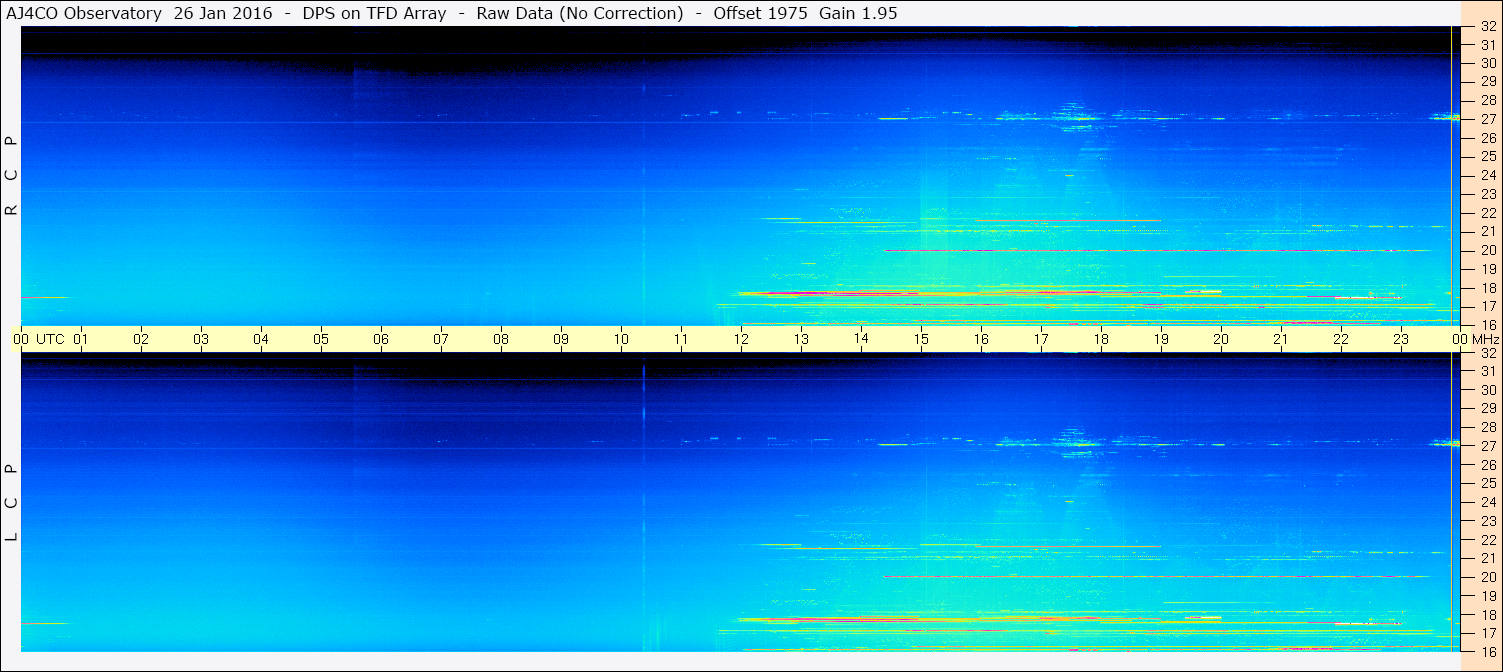The image size is (1503, 672).
Task: Select the 21 MHz label on LCP scale
Action: pyautogui.click(x=1487, y=558)
